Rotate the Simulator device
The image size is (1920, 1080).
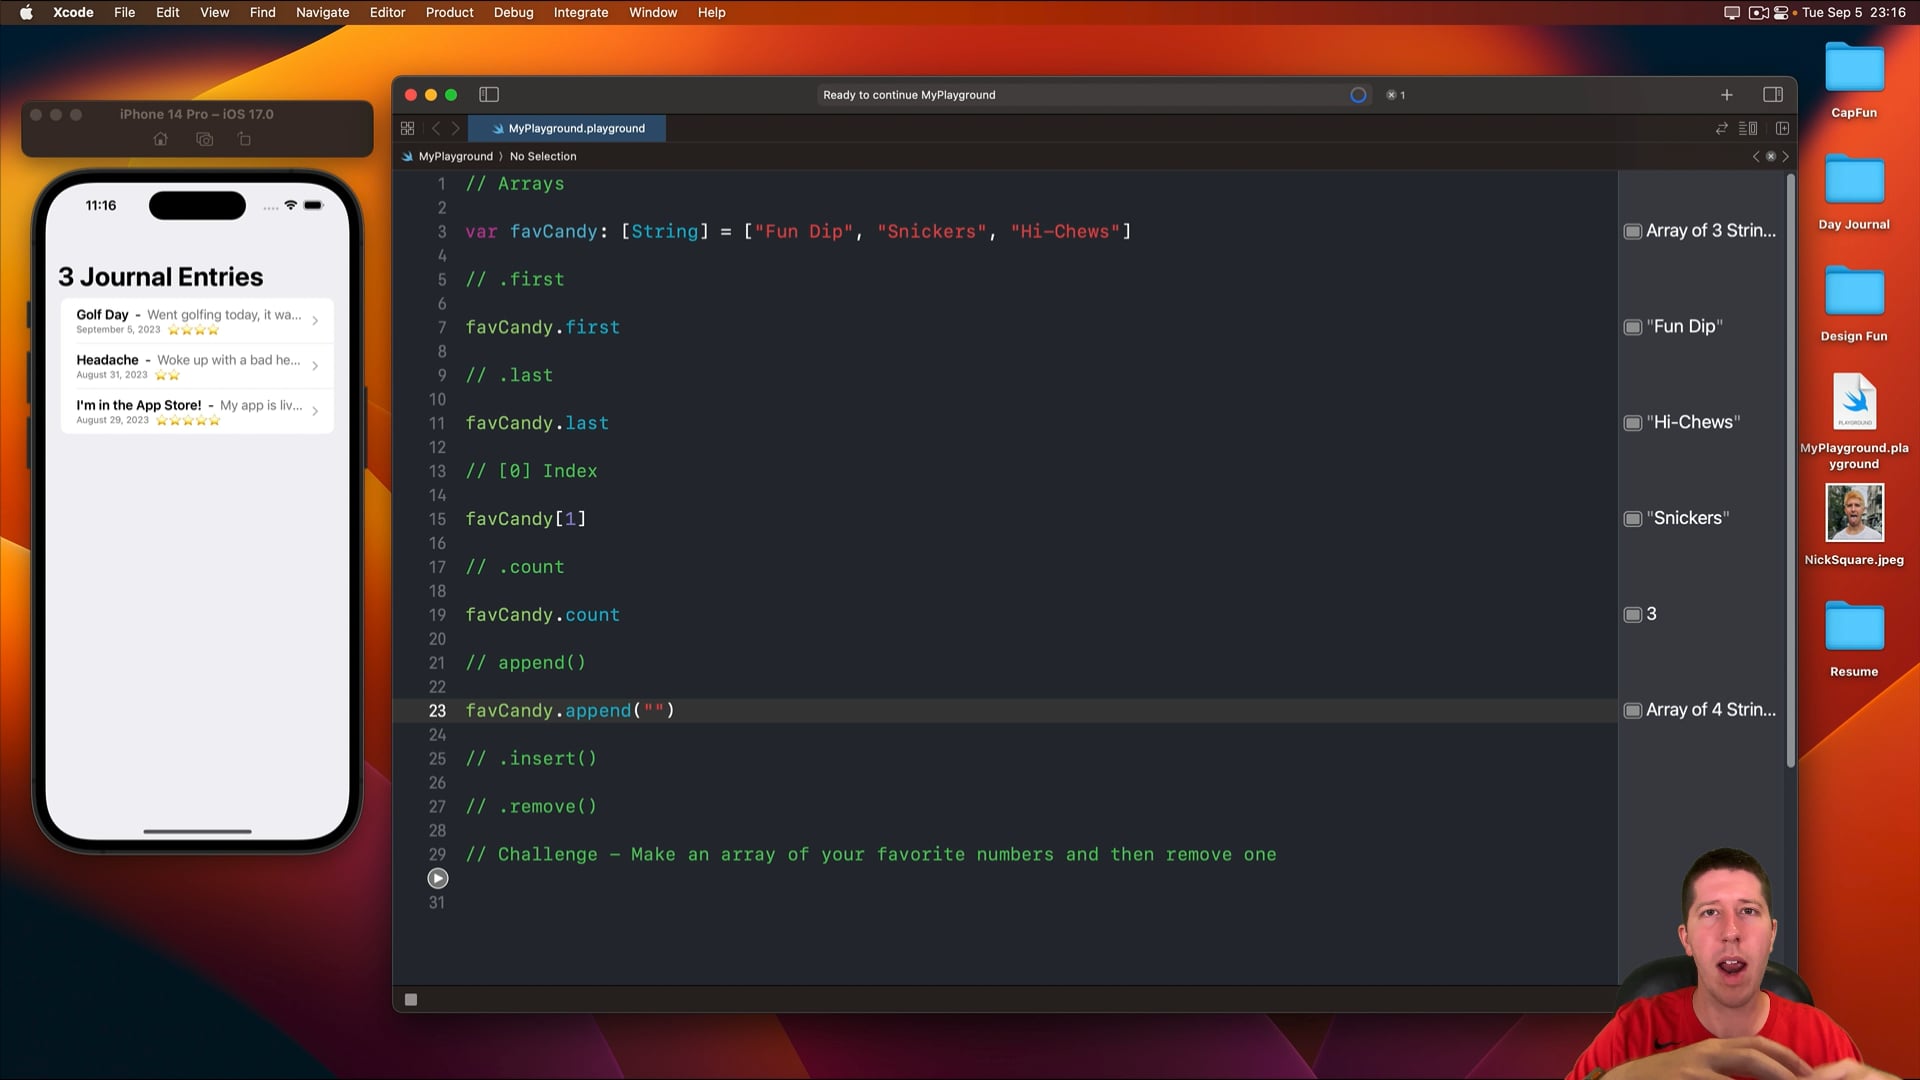(244, 139)
